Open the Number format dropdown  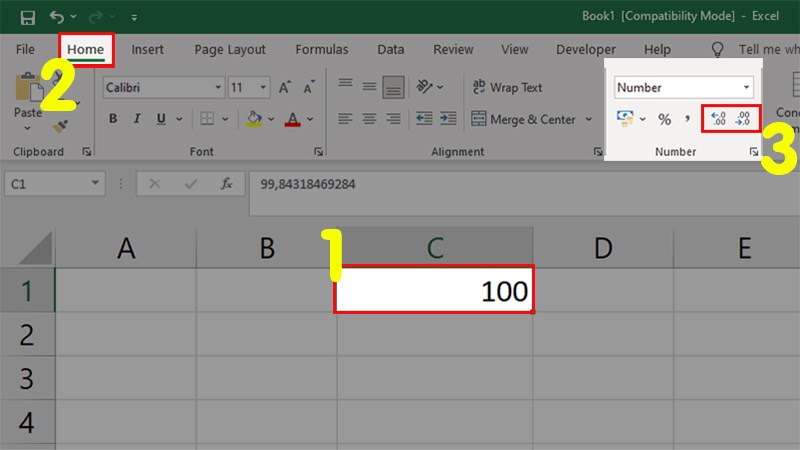[746, 88]
